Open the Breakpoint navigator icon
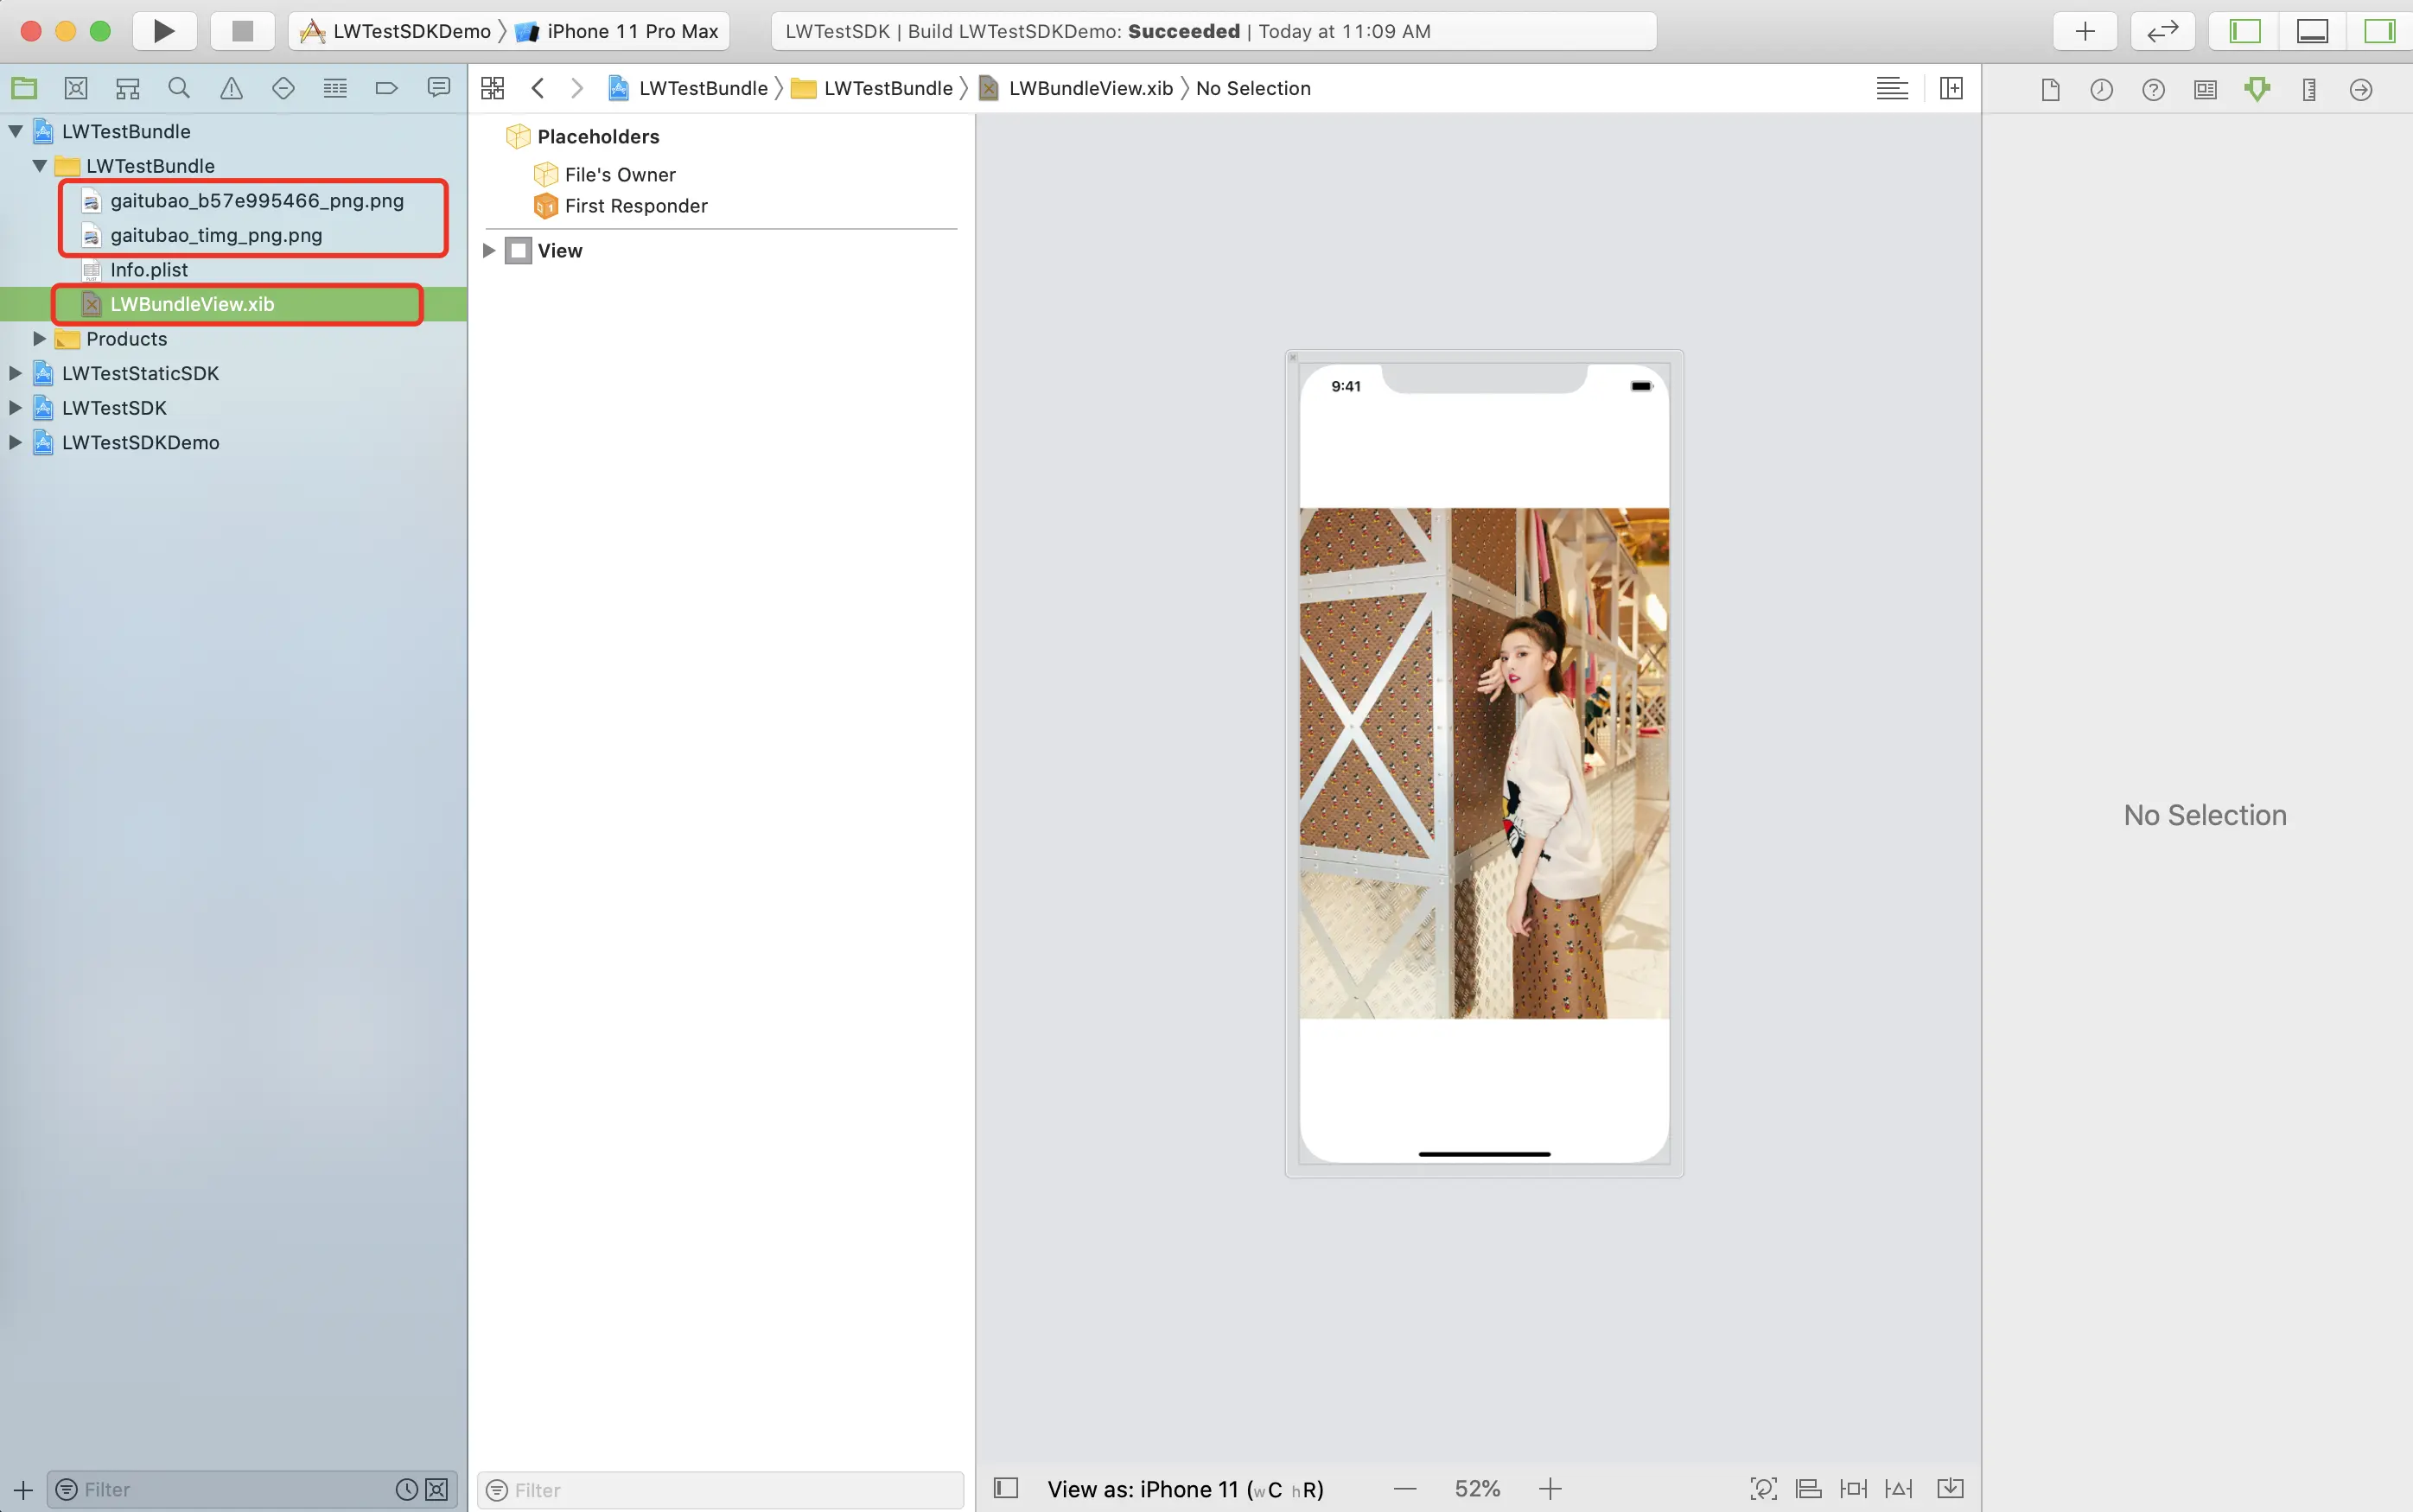The height and width of the screenshot is (1512, 2413). tap(386, 88)
